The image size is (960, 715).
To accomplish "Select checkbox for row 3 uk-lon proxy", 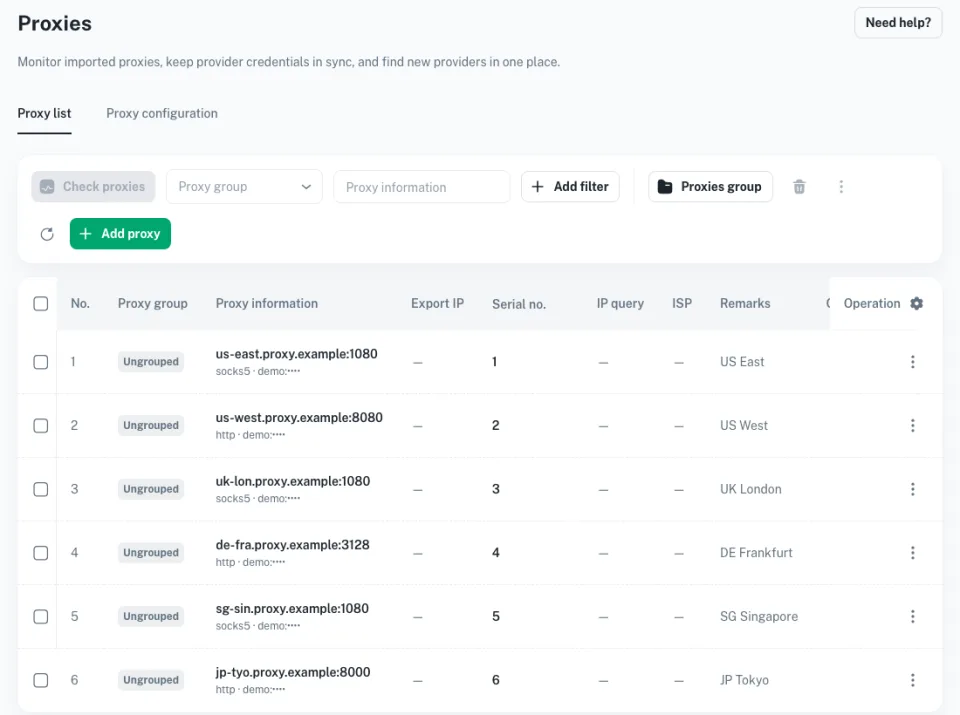I will pos(41,489).
